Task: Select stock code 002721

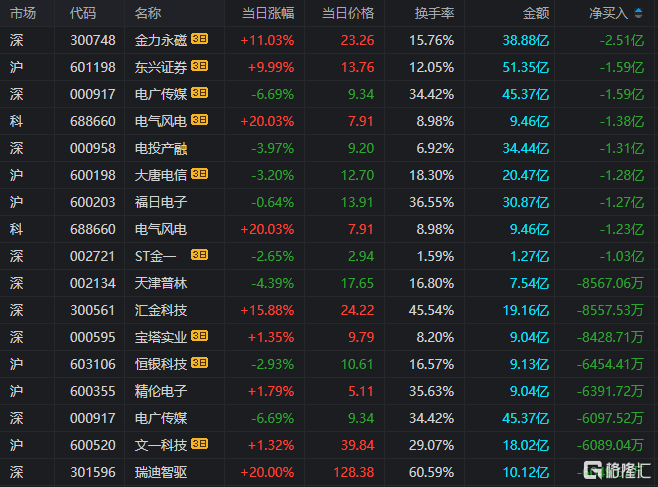Action: click(93, 256)
